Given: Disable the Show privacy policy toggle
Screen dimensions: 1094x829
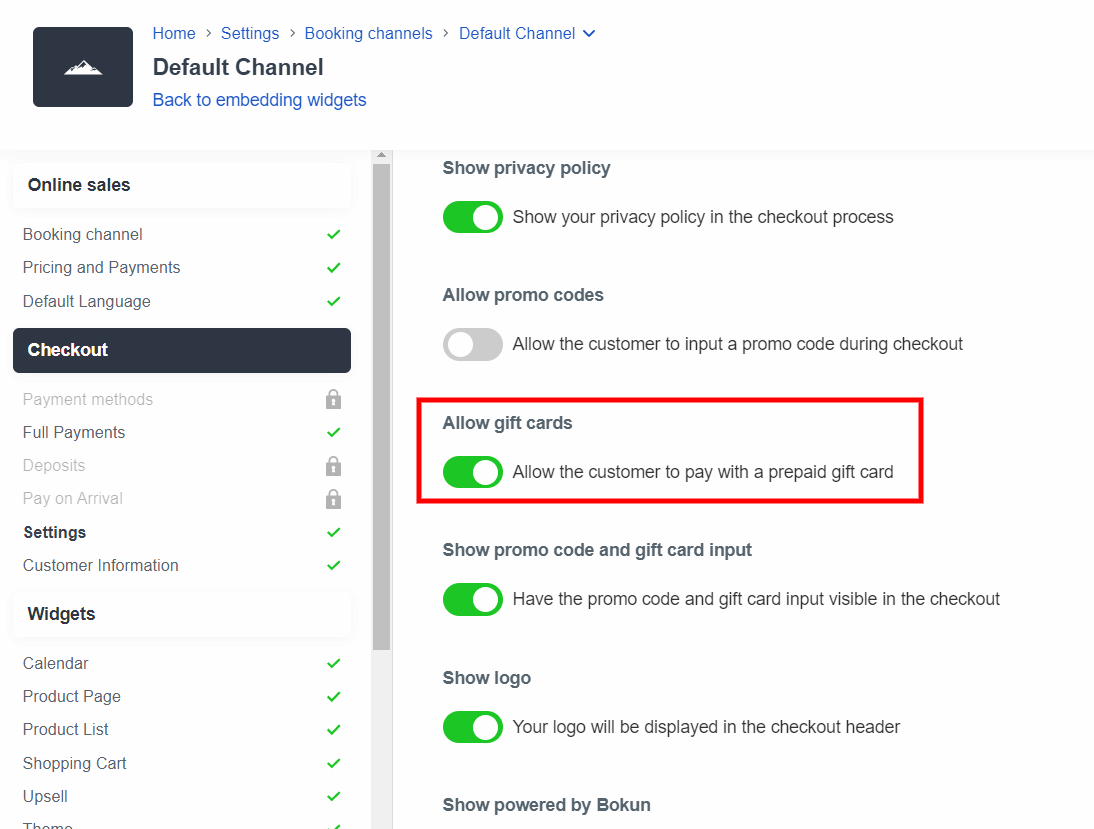Looking at the screenshot, I should tap(472, 217).
